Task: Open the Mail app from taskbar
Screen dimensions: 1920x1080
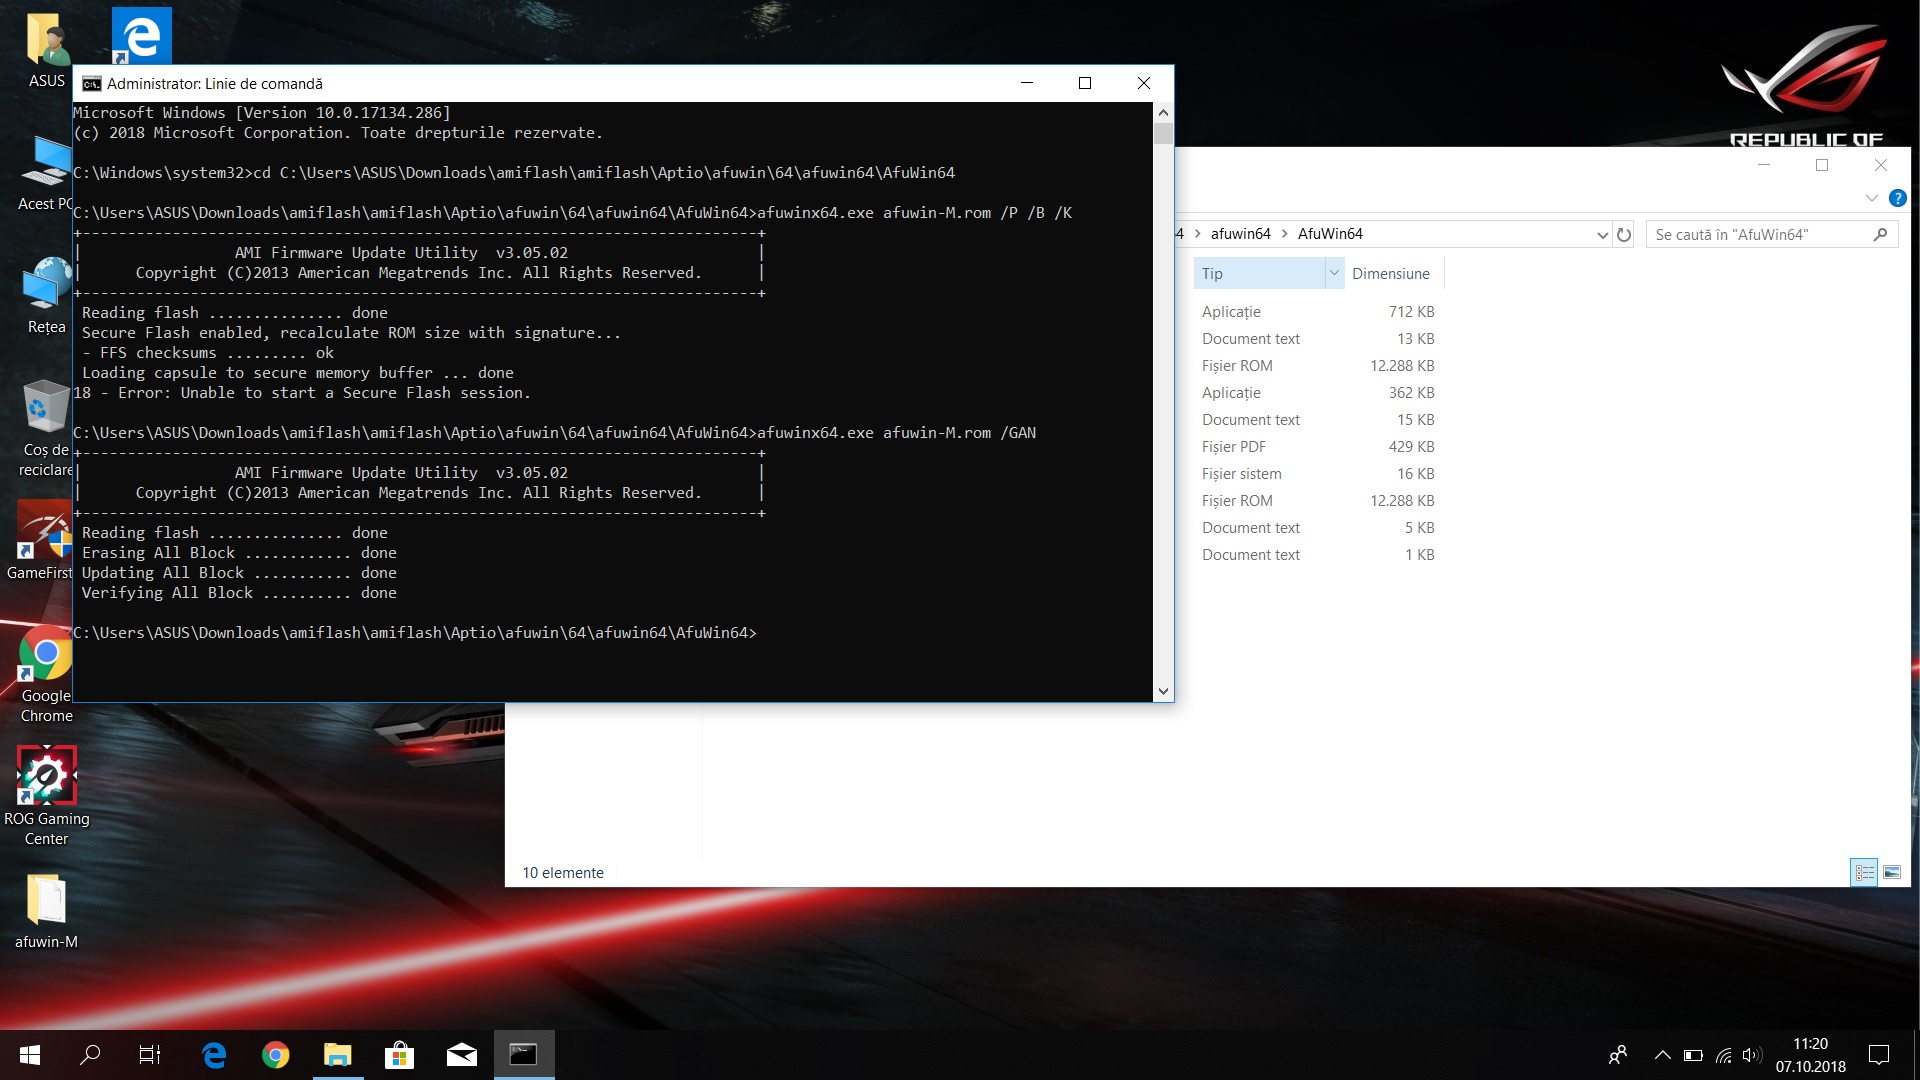Action: point(461,1055)
